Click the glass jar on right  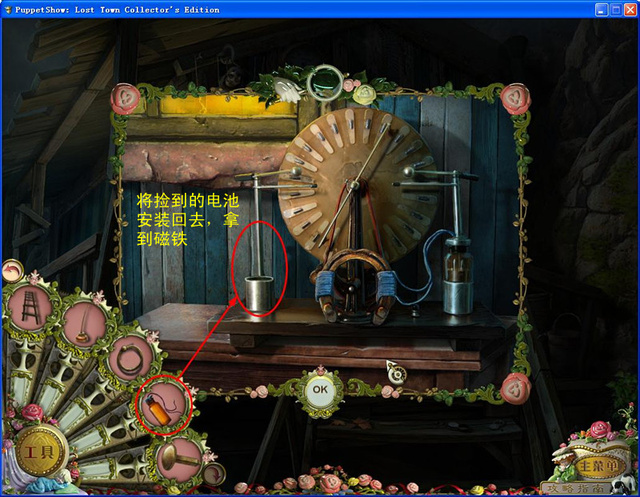click(458, 275)
